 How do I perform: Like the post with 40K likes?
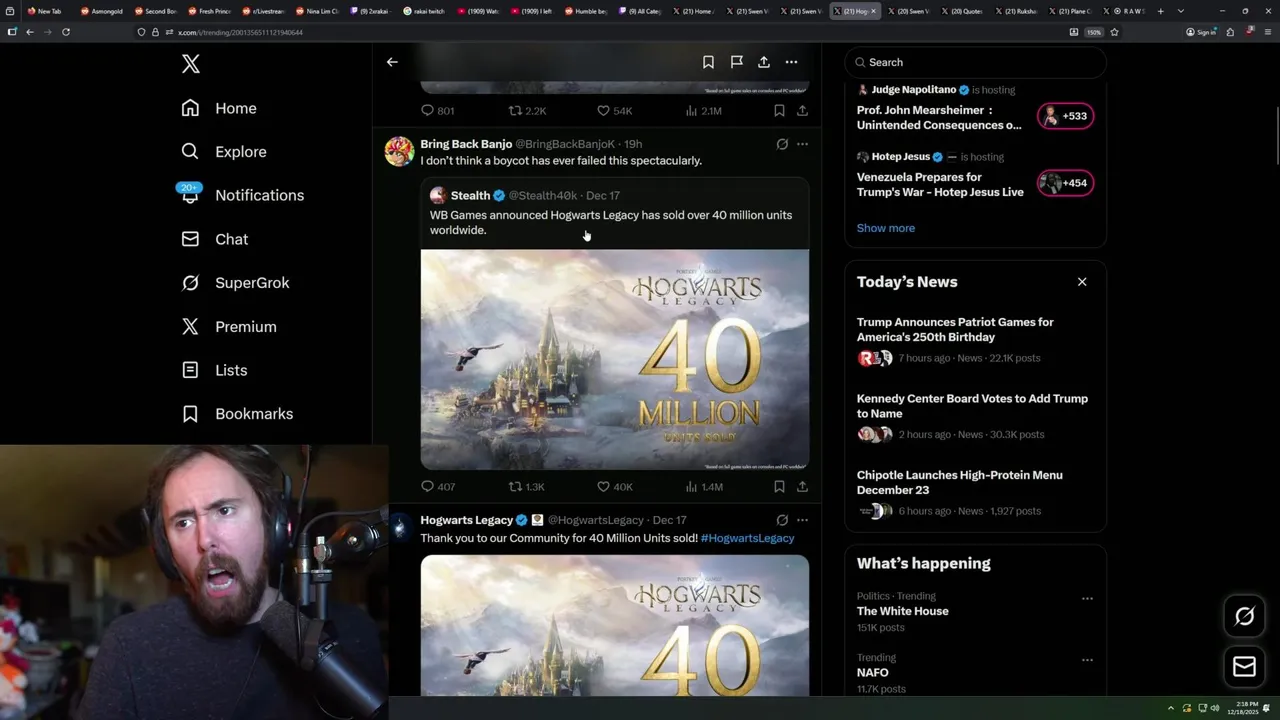click(x=614, y=487)
